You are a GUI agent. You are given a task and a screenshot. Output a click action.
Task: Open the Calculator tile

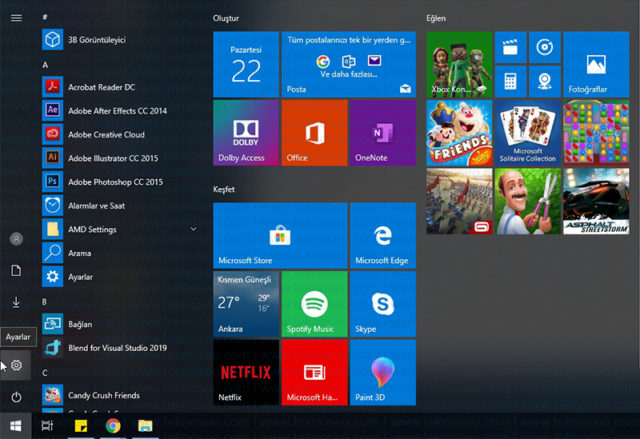[x=511, y=82]
